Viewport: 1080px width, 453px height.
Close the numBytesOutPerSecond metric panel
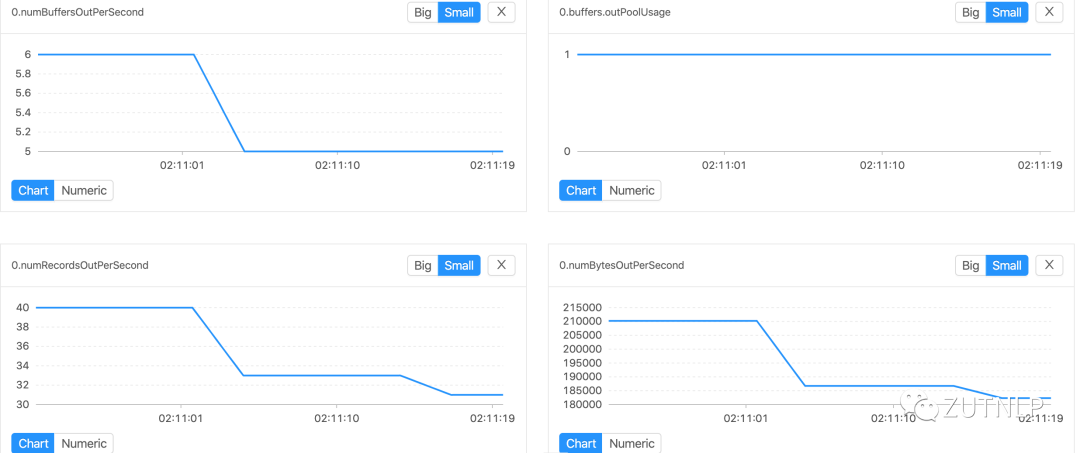coord(1049,265)
